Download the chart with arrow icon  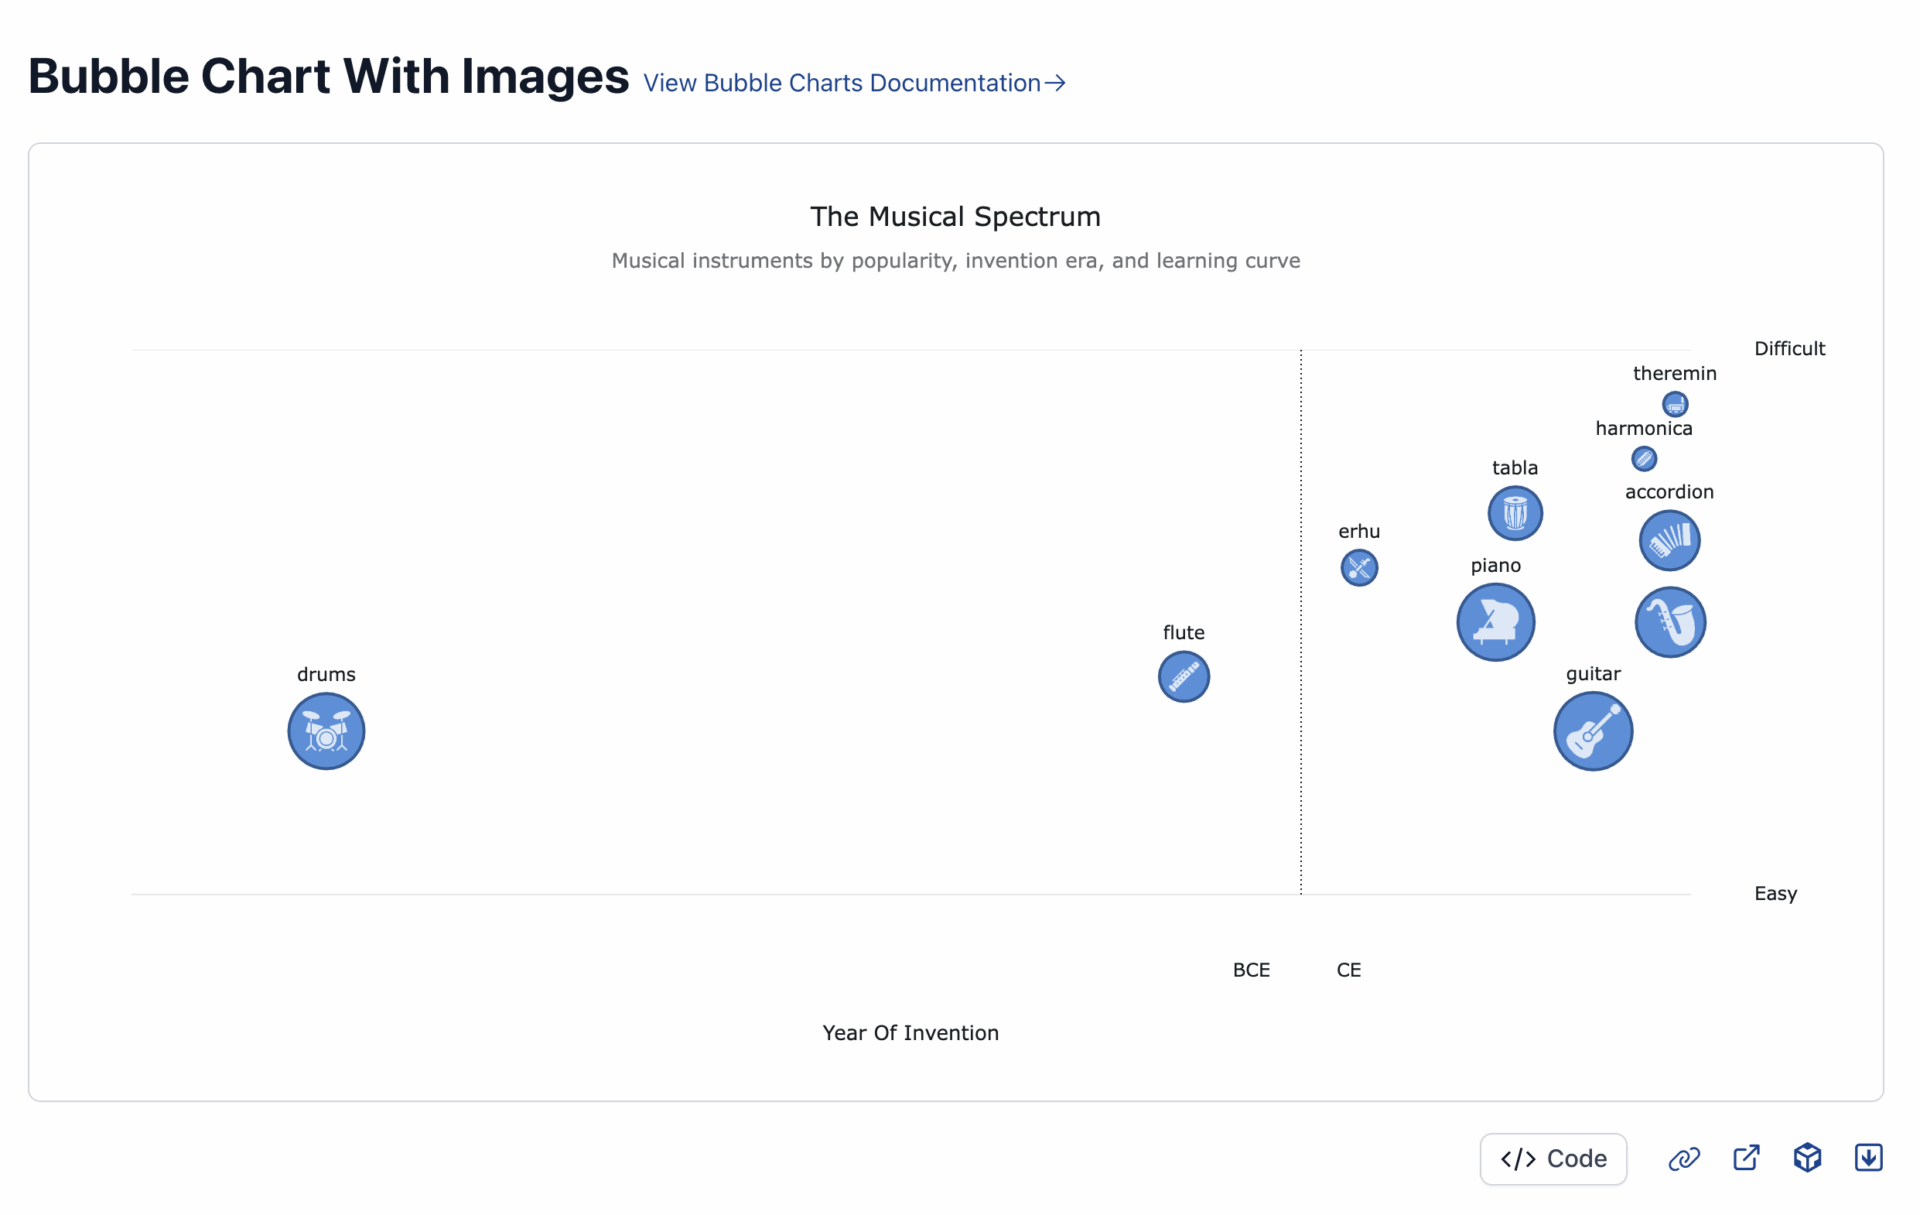pos(1868,1158)
